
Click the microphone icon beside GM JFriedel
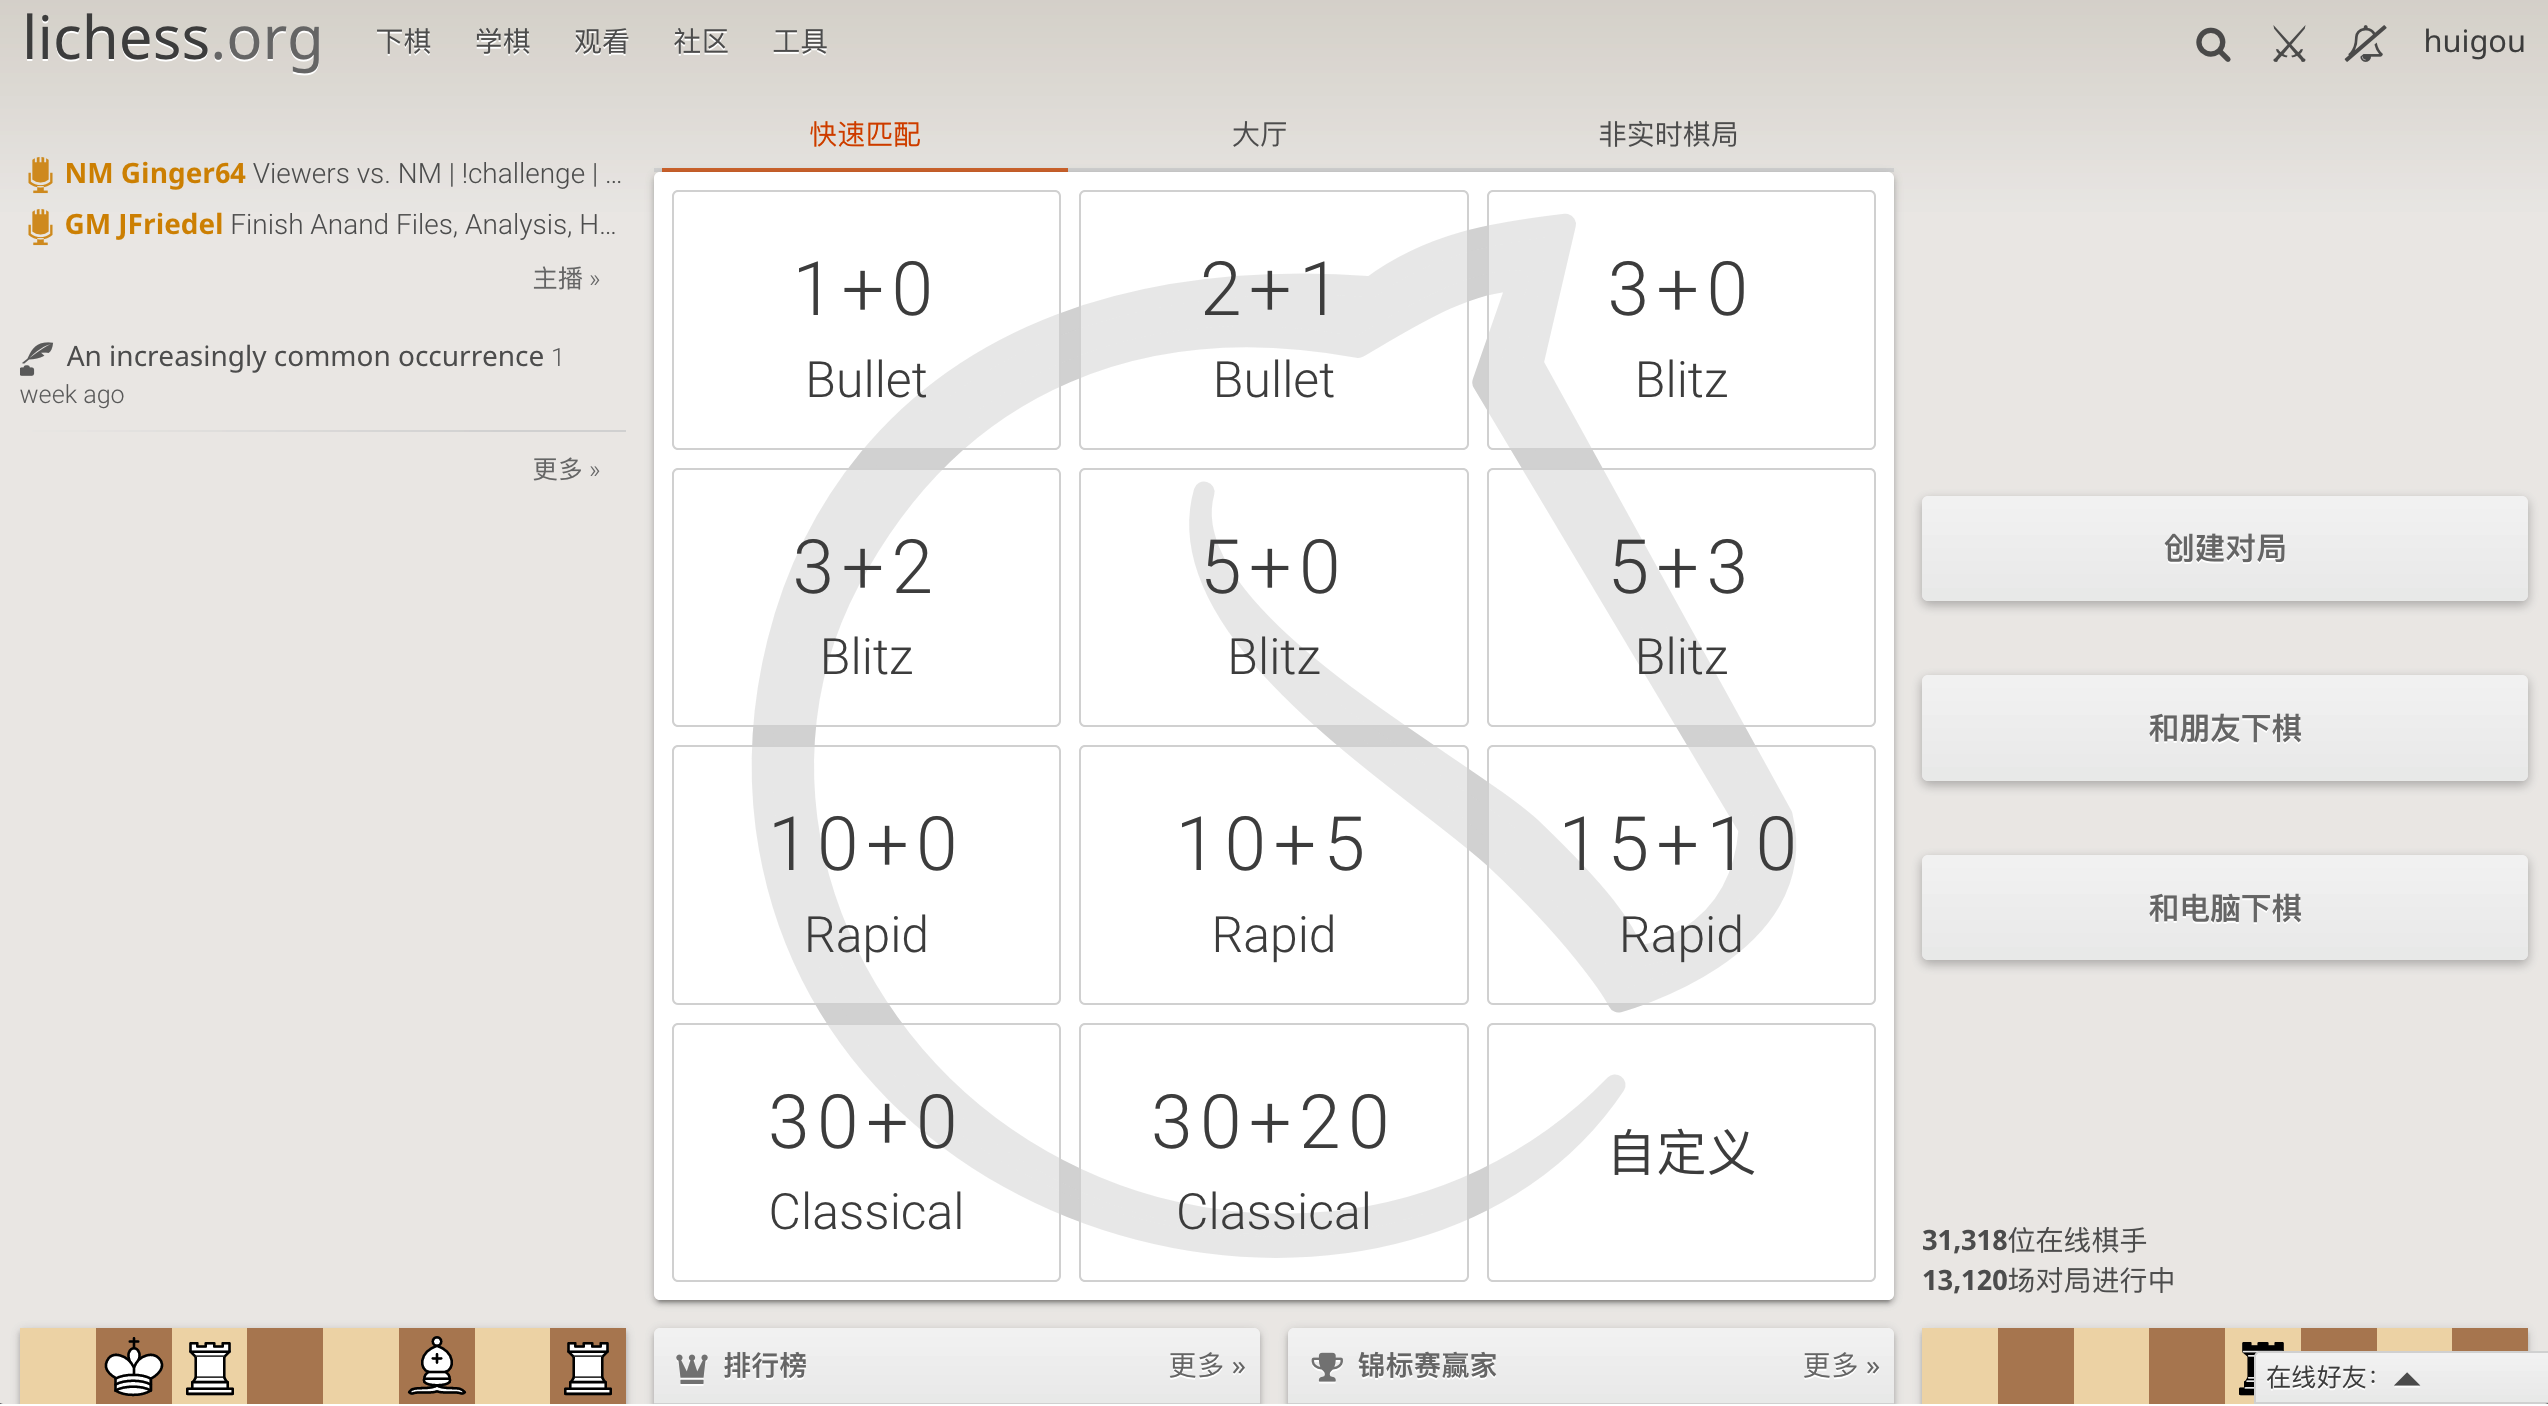[40, 226]
